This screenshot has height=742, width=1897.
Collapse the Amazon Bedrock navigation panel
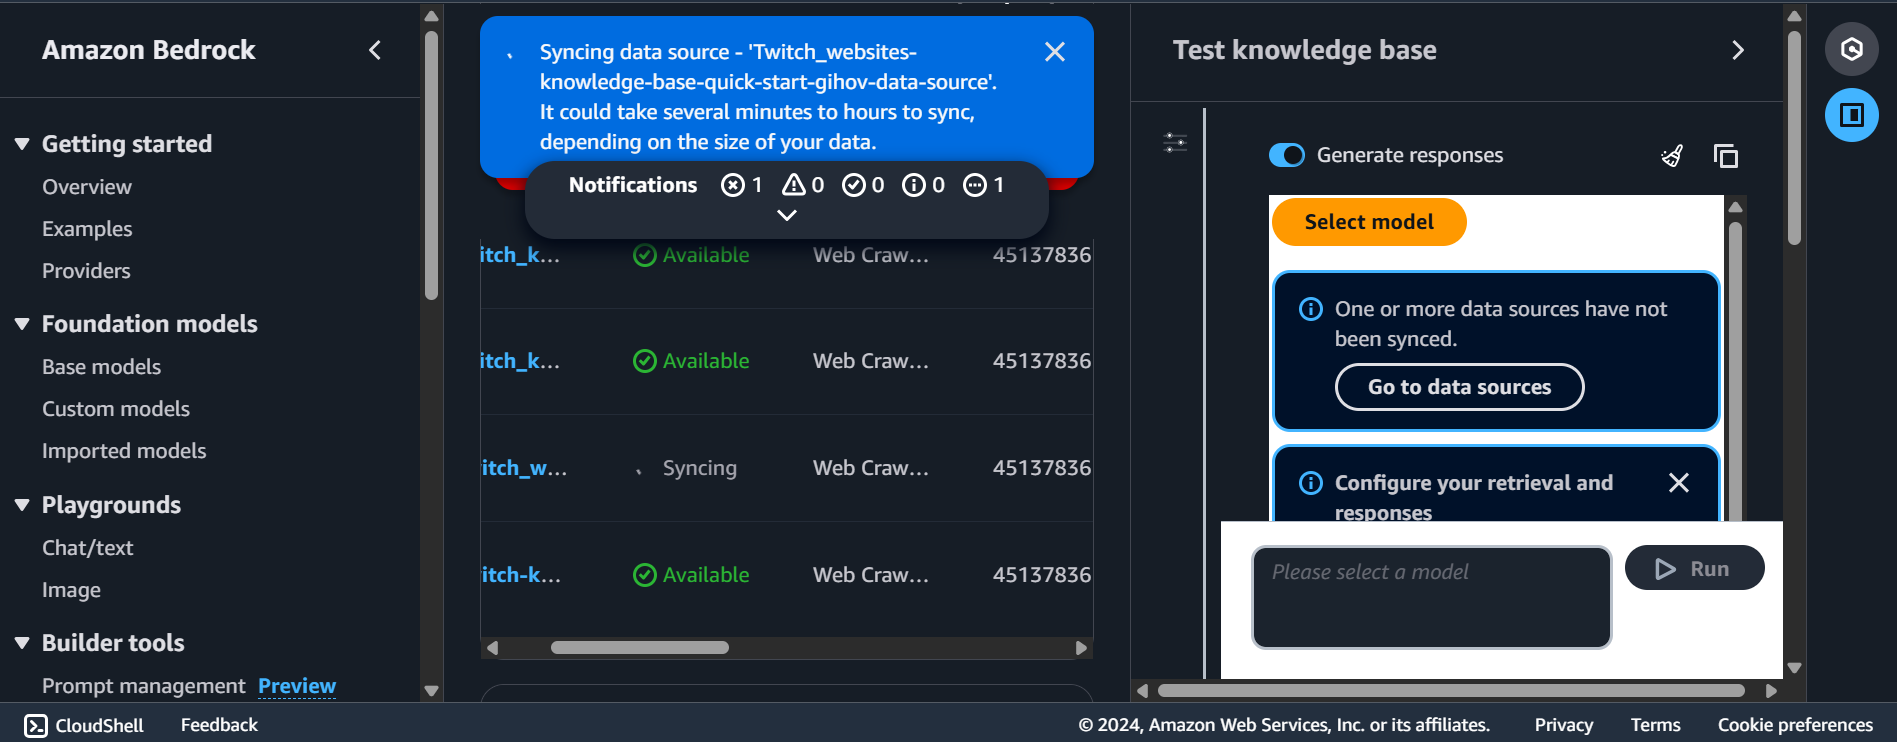coord(375,50)
